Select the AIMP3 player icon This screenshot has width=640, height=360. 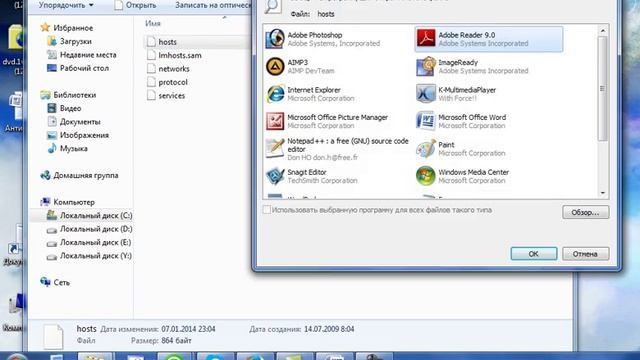[275, 67]
